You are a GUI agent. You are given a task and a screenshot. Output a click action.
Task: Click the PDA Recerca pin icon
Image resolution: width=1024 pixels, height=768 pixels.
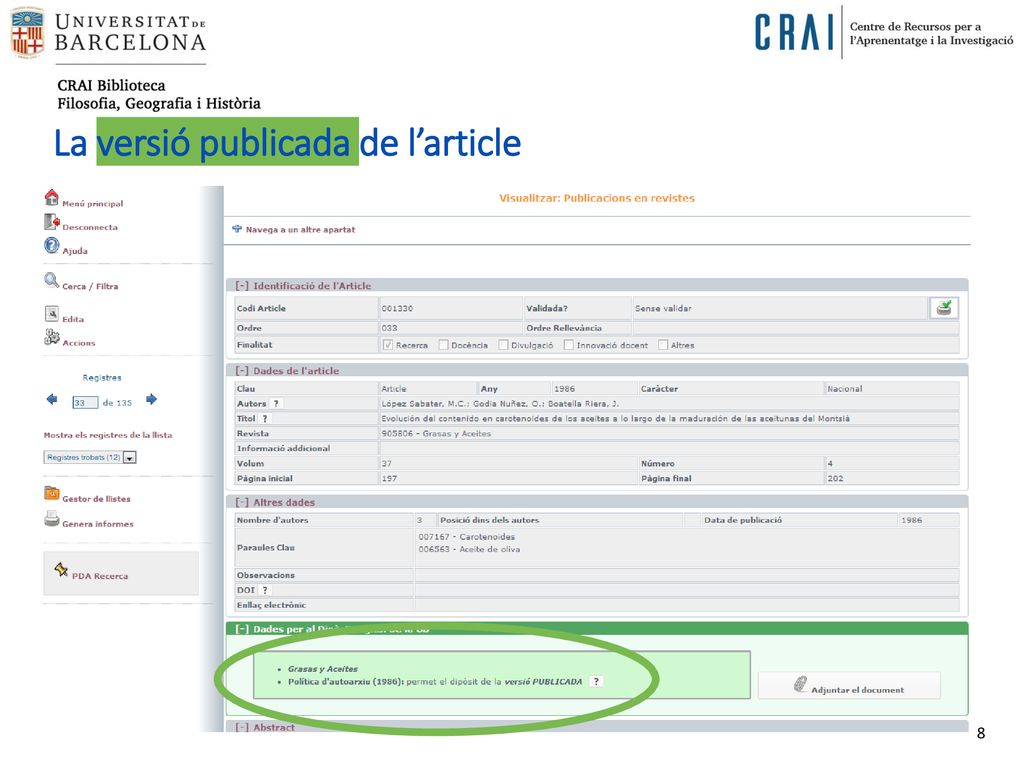tap(61, 569)
